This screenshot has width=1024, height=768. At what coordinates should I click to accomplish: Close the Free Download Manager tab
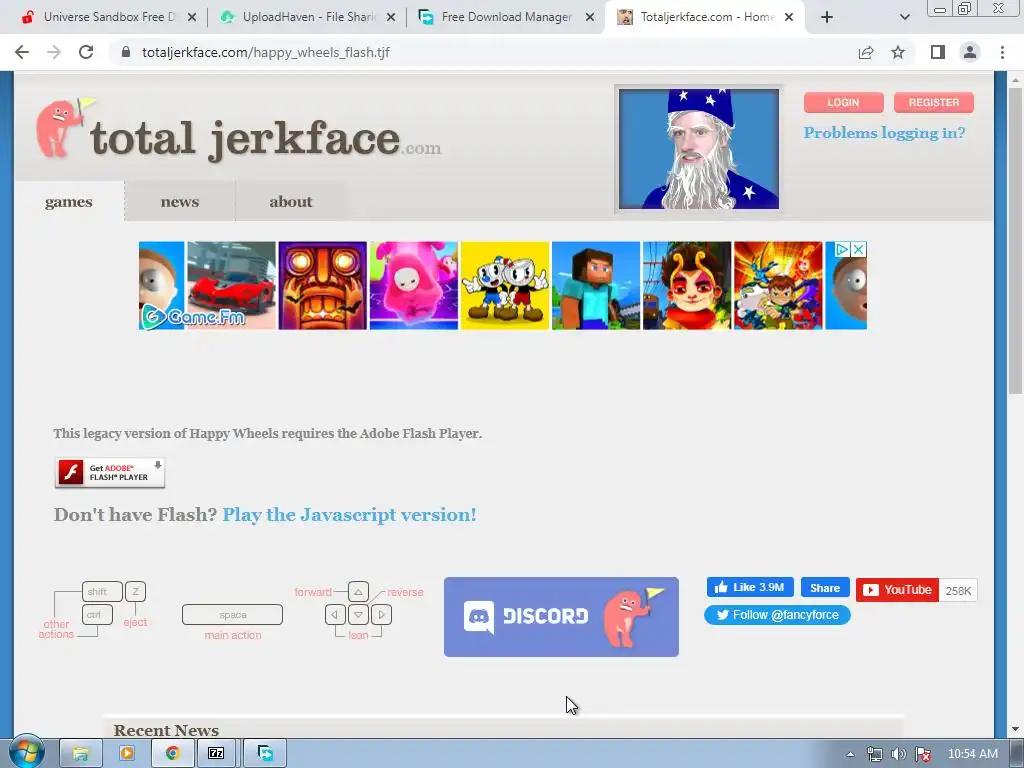[x=590, y=18]
